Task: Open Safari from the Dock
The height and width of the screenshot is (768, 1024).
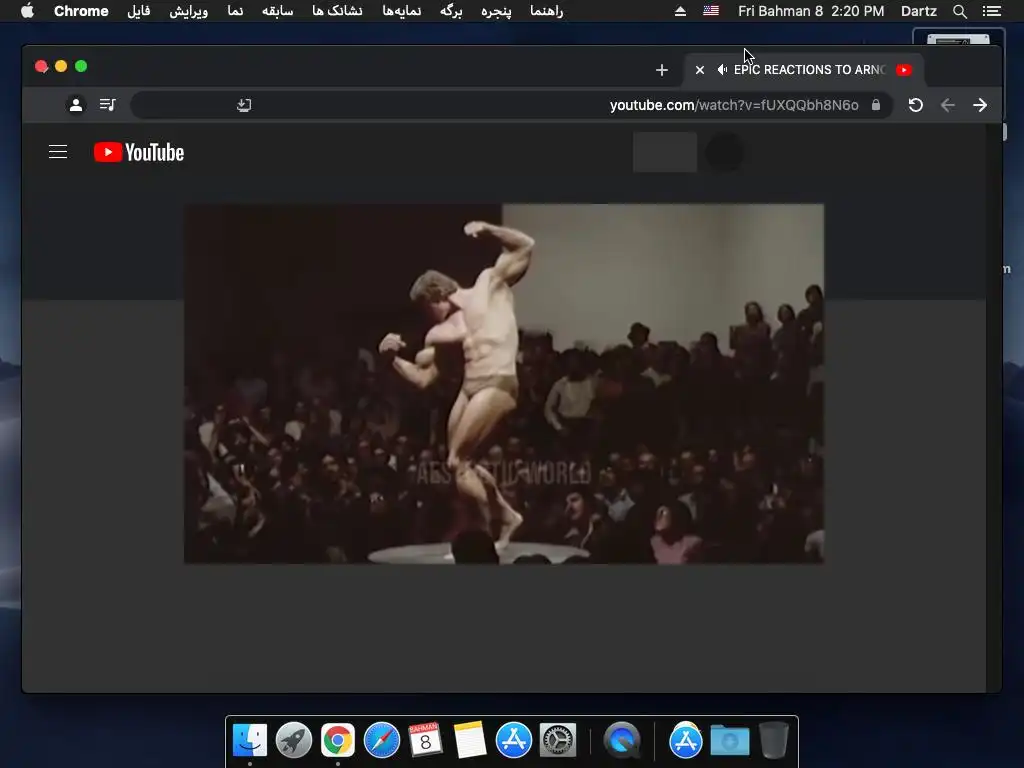Action: [x=381, y=740]
